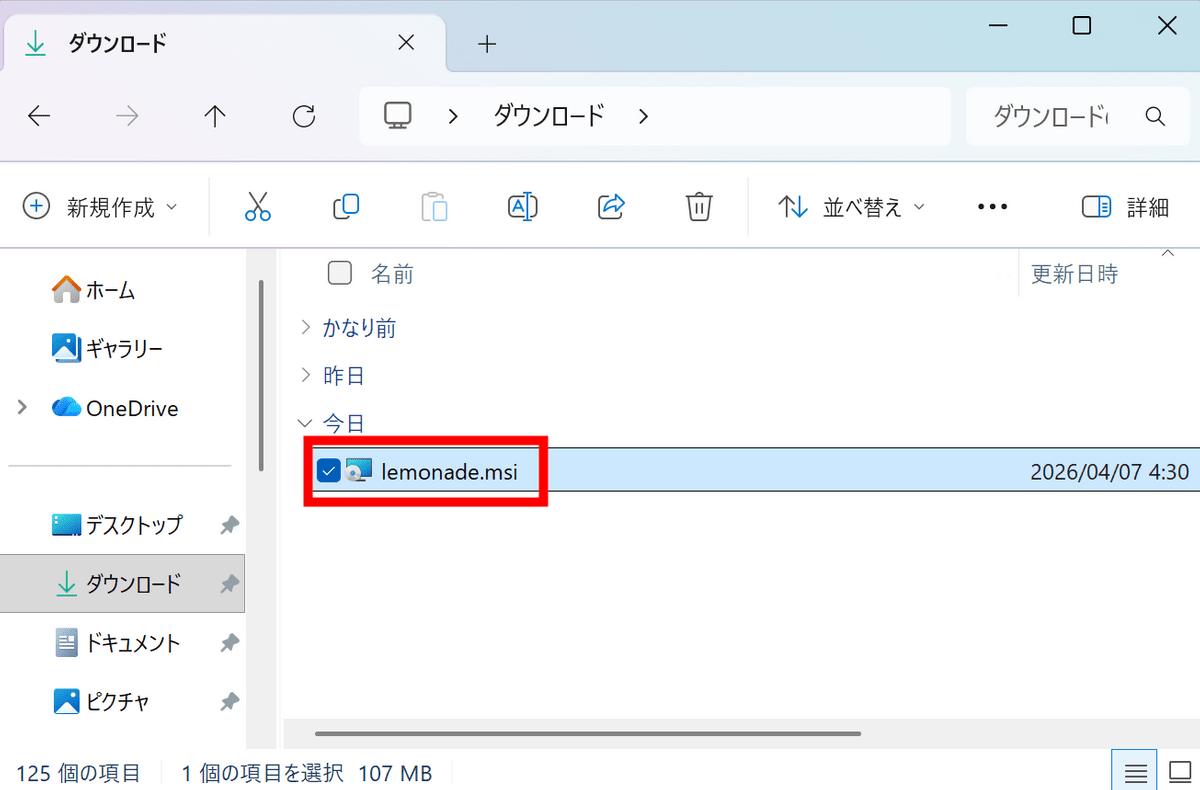Open the three-dot See more menu
The image size is (1200, 790).
click(992, 207)
